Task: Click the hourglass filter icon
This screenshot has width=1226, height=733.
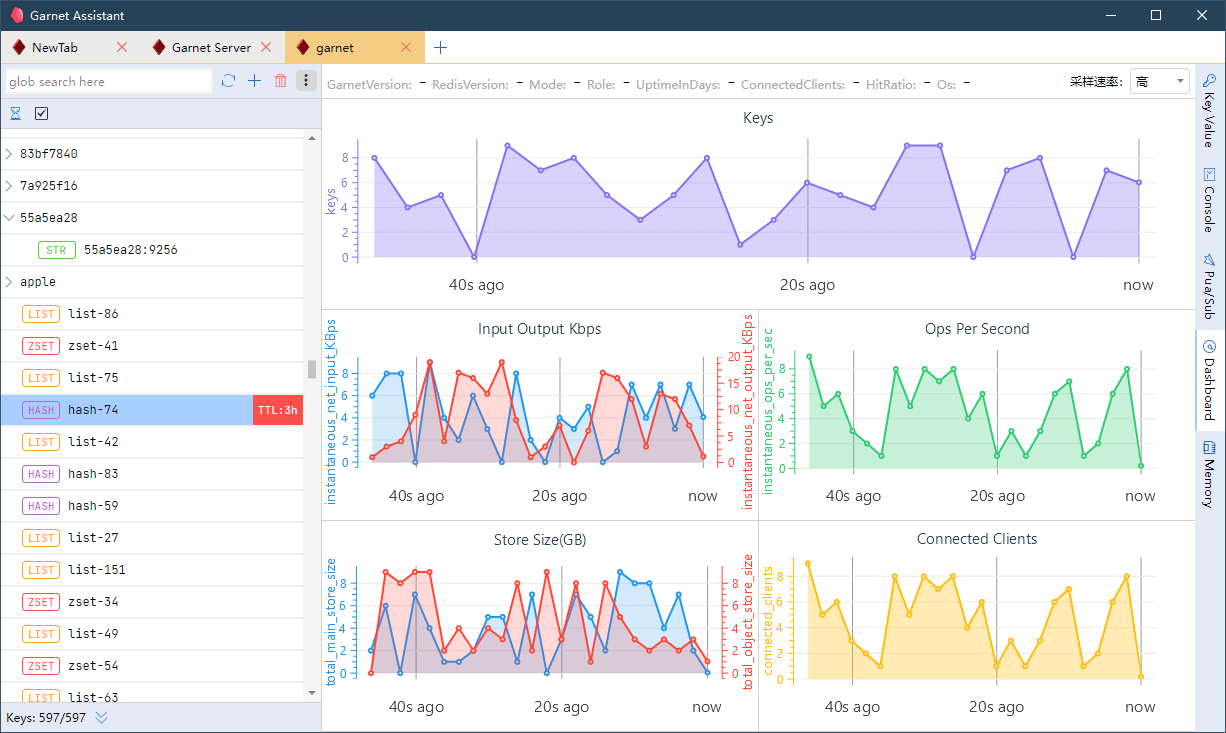Action: click(x=15, y=114)
